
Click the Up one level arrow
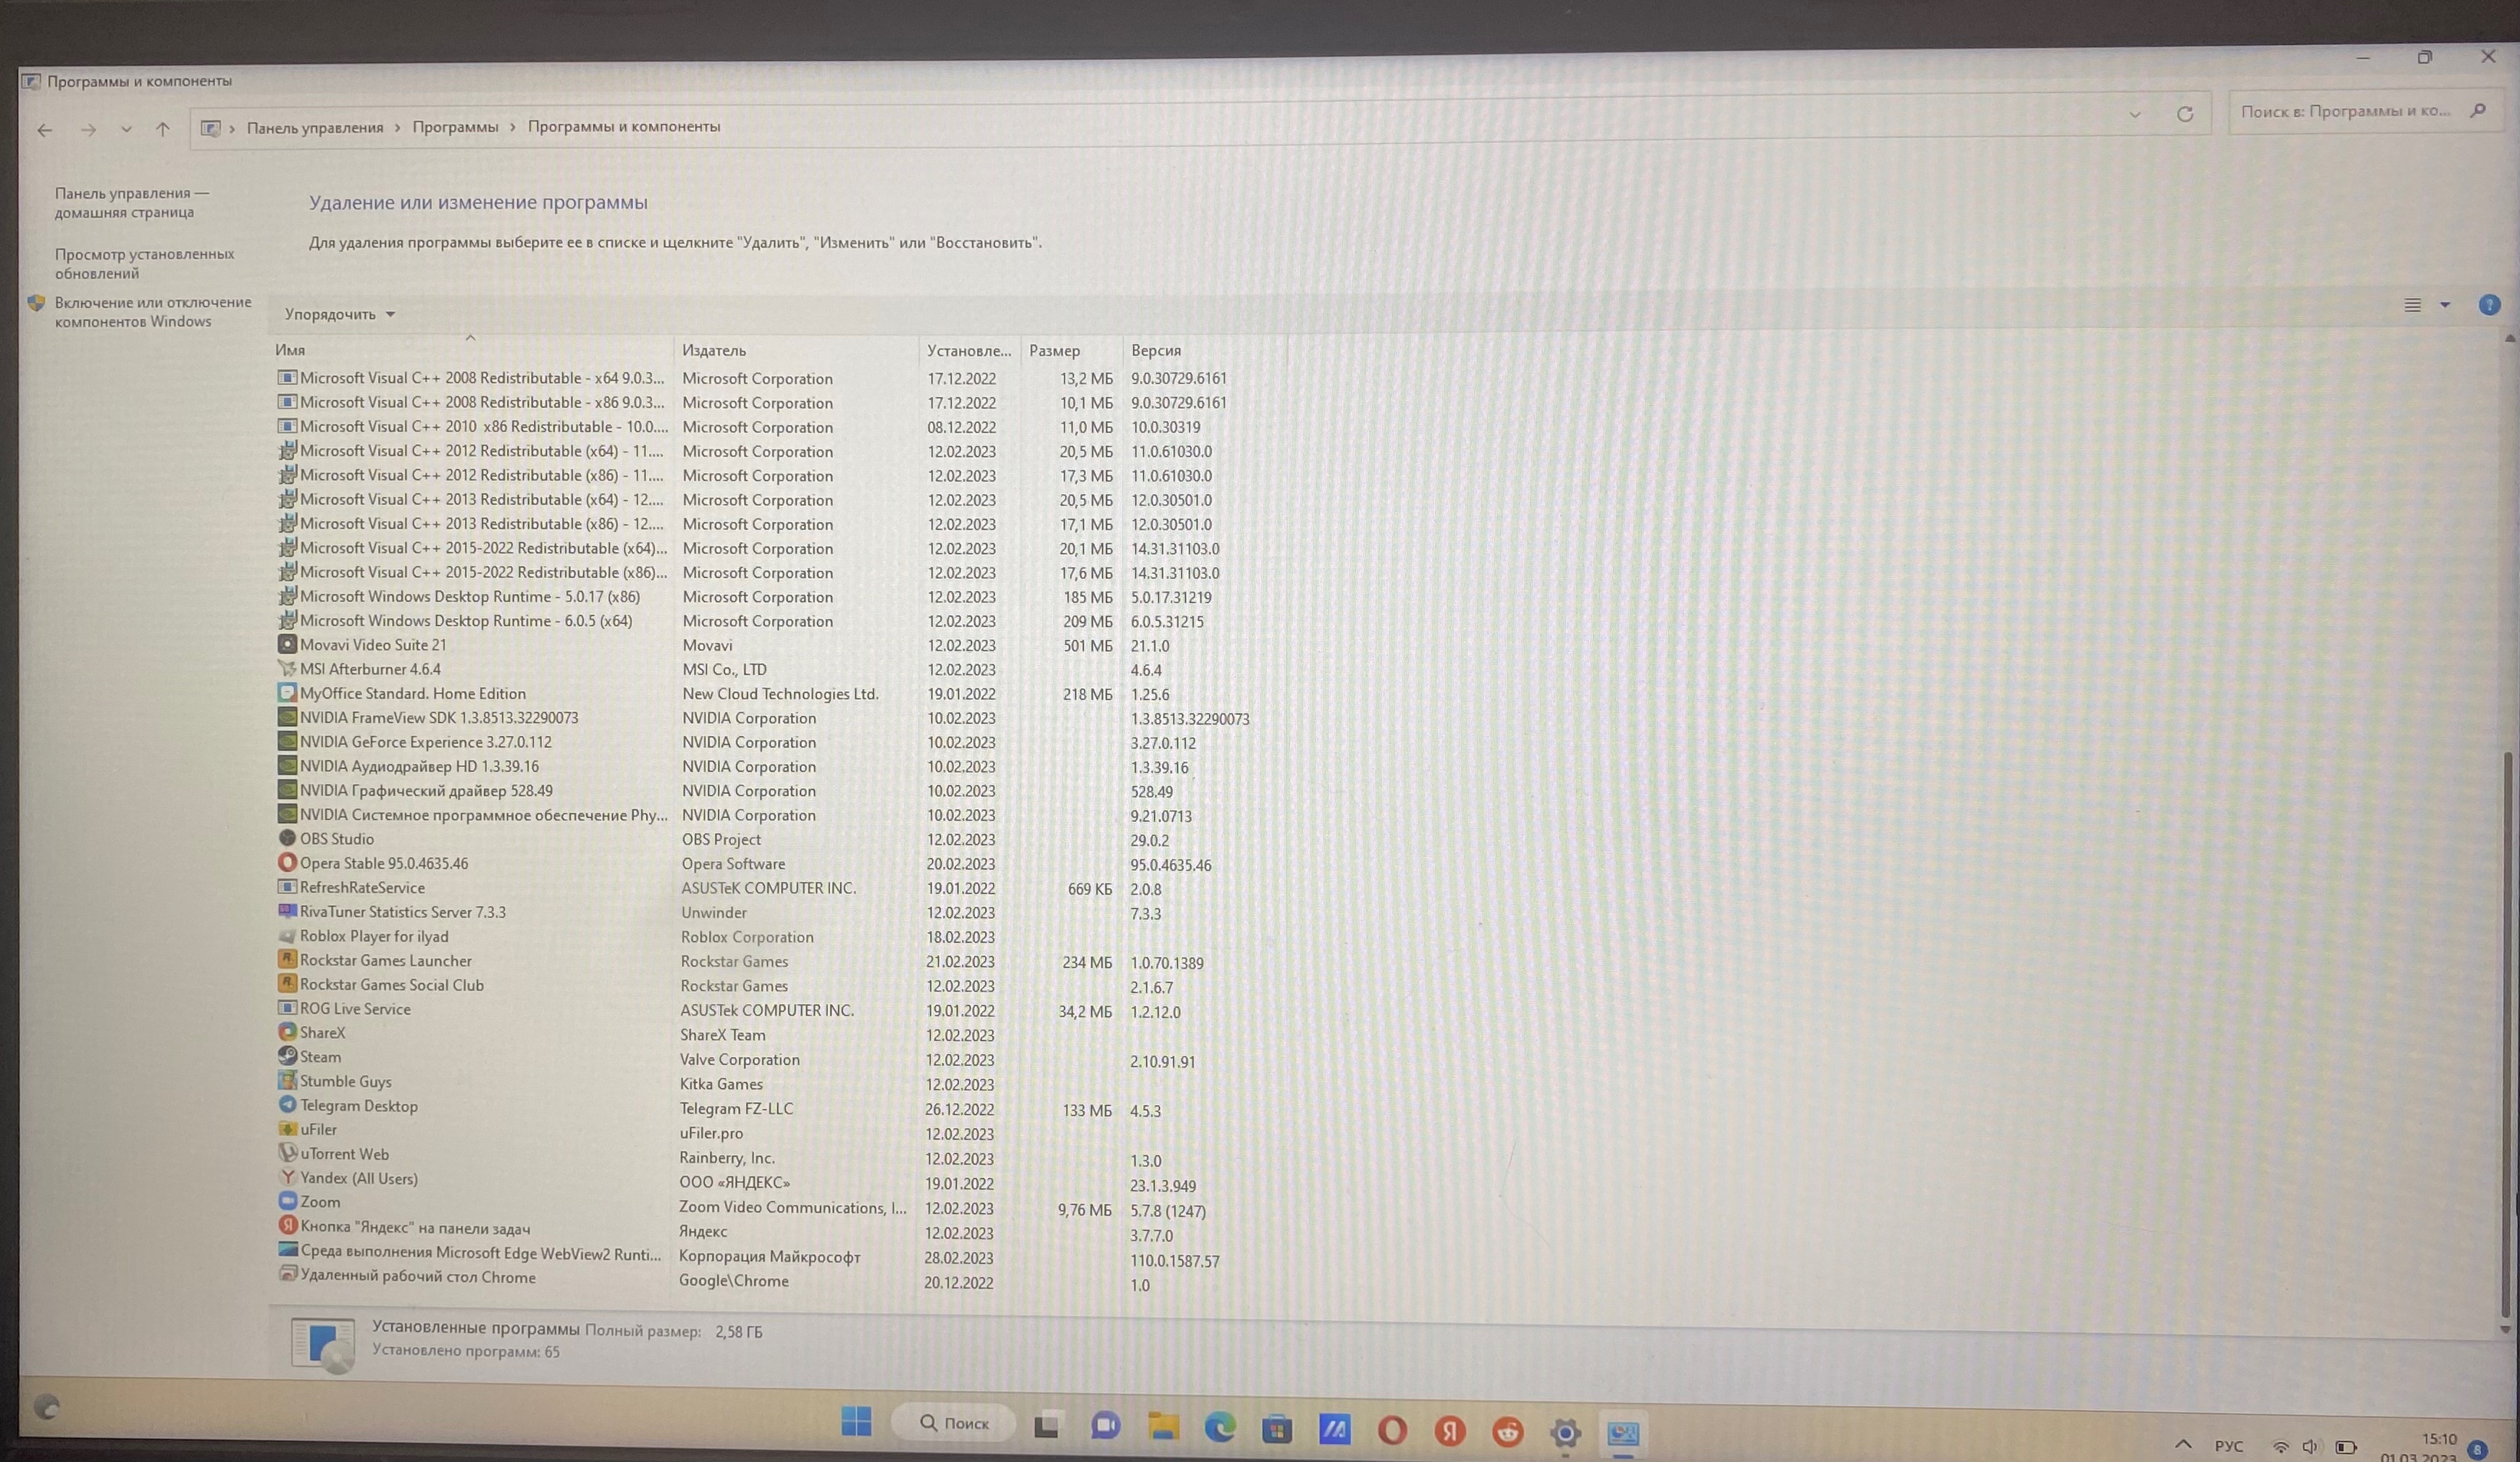point(163,129)
